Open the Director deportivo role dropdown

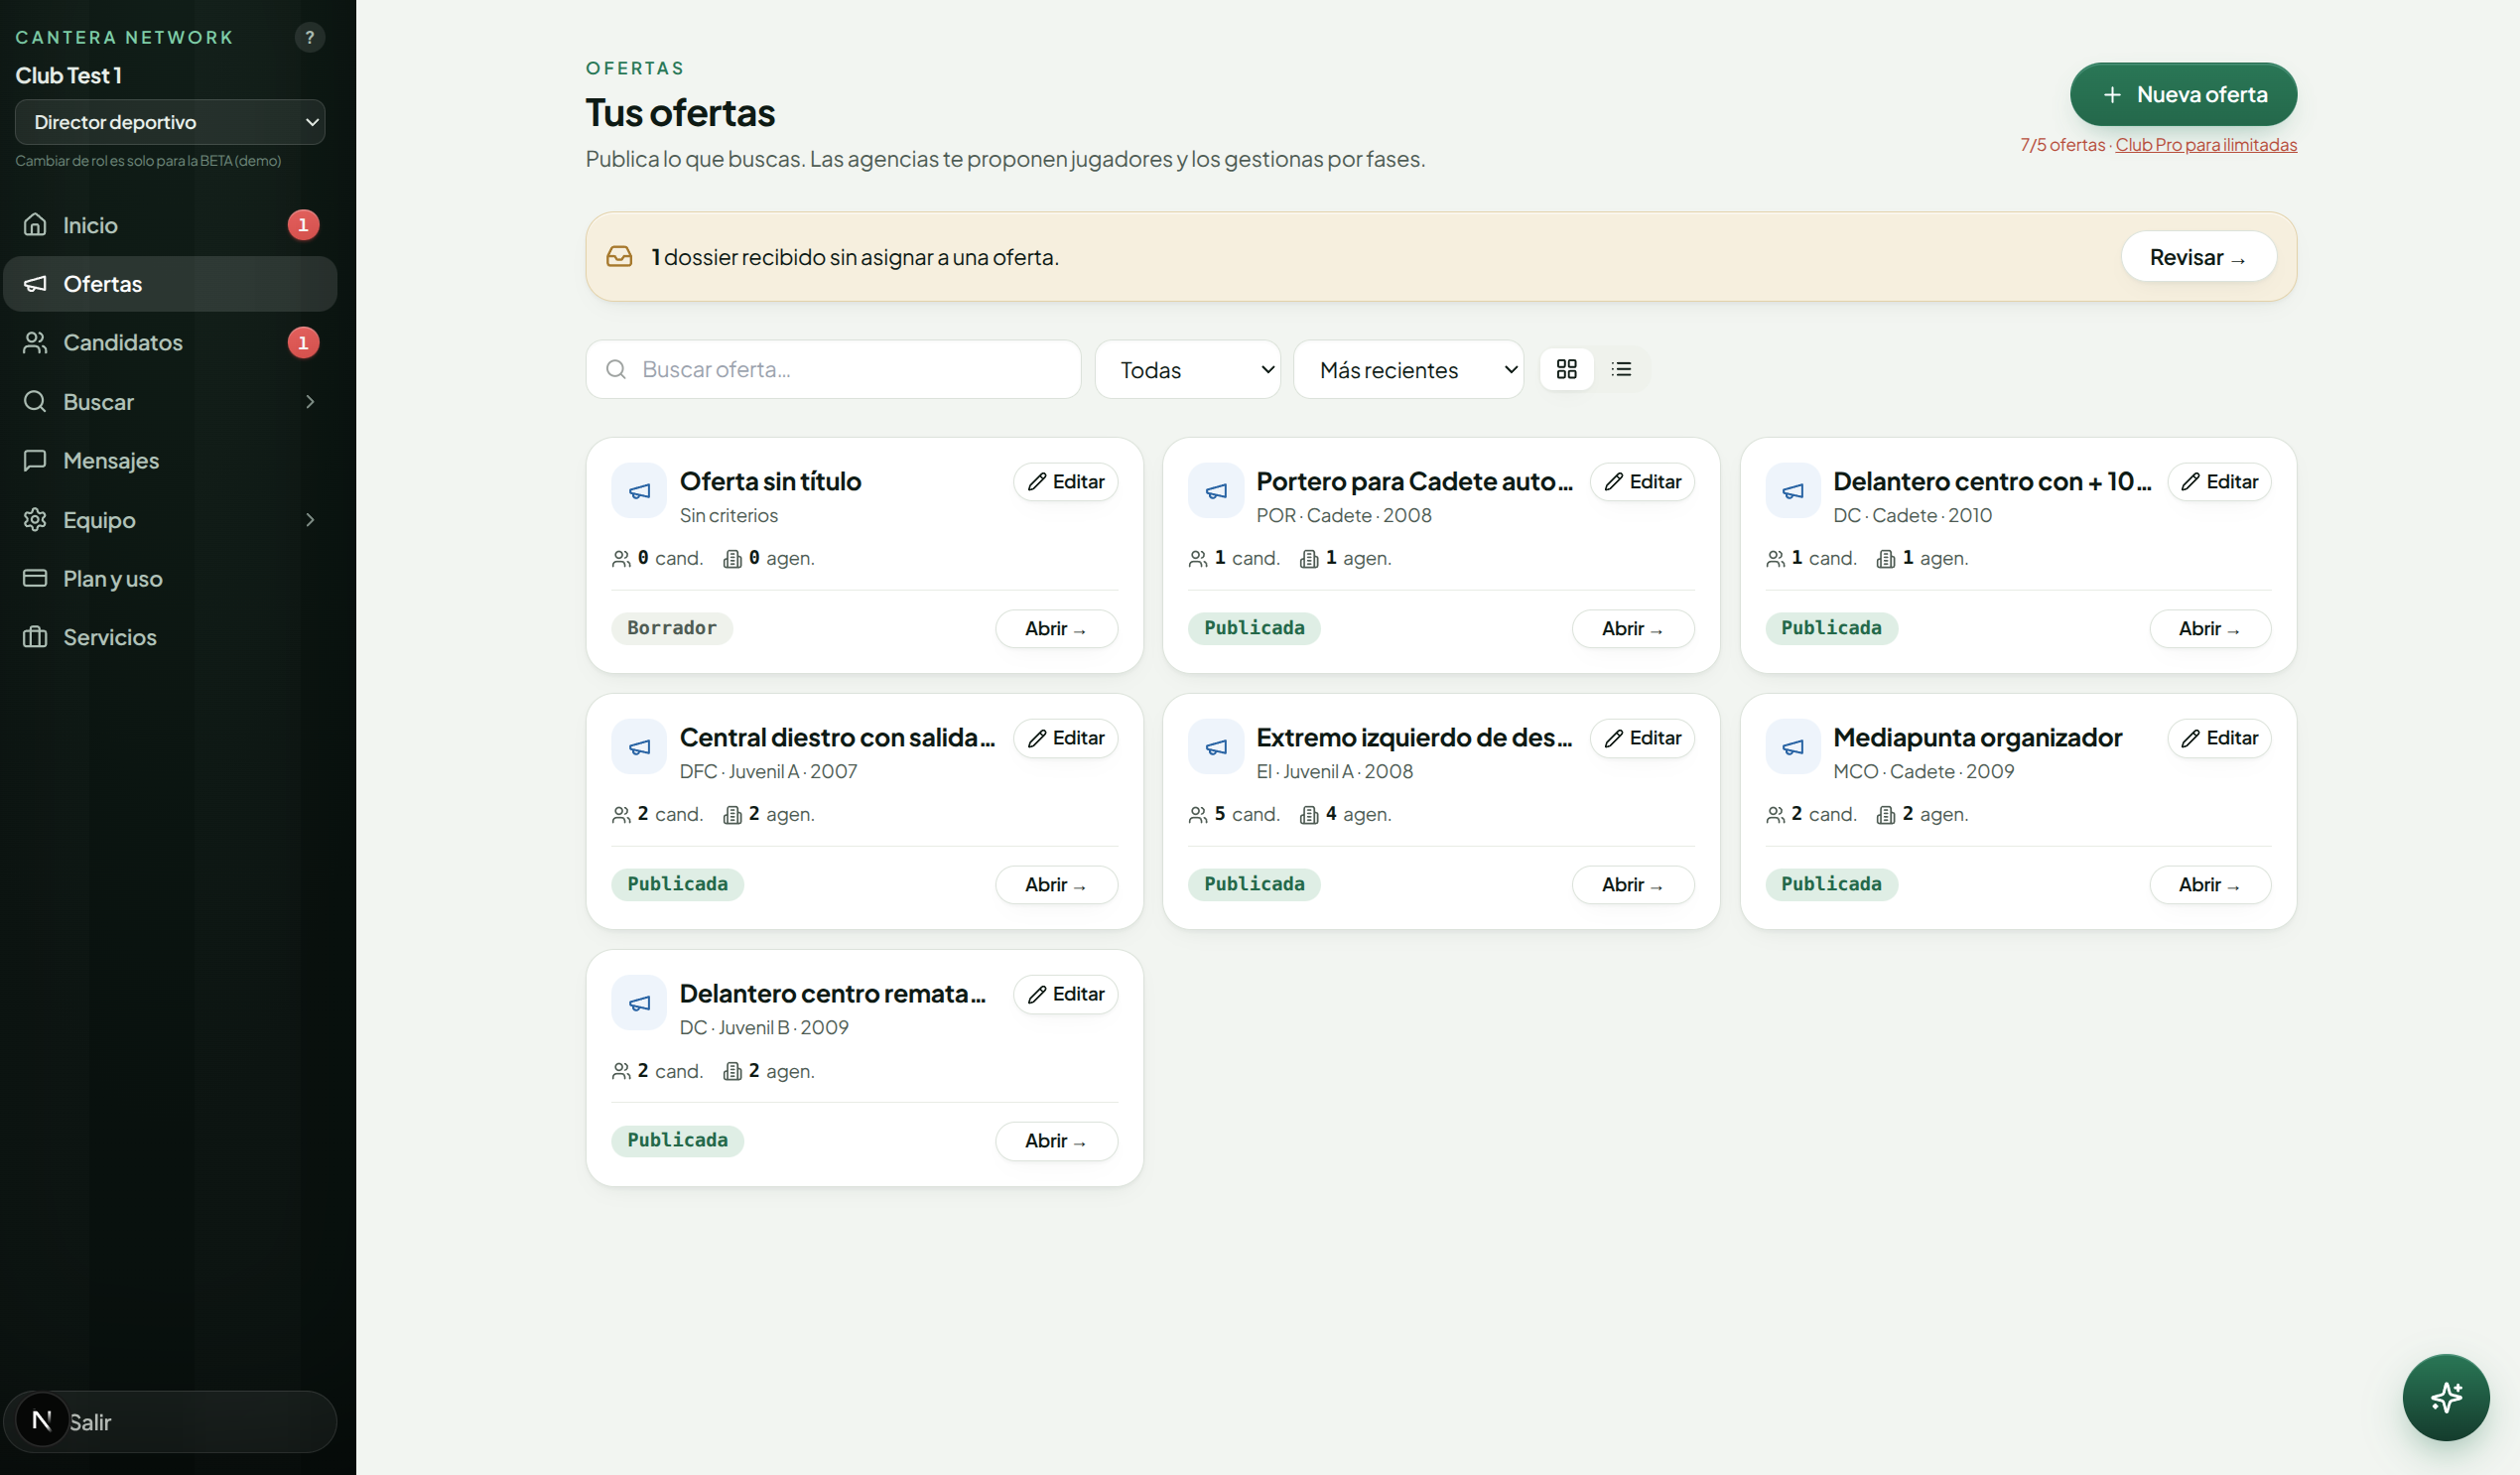pos(170,122)
